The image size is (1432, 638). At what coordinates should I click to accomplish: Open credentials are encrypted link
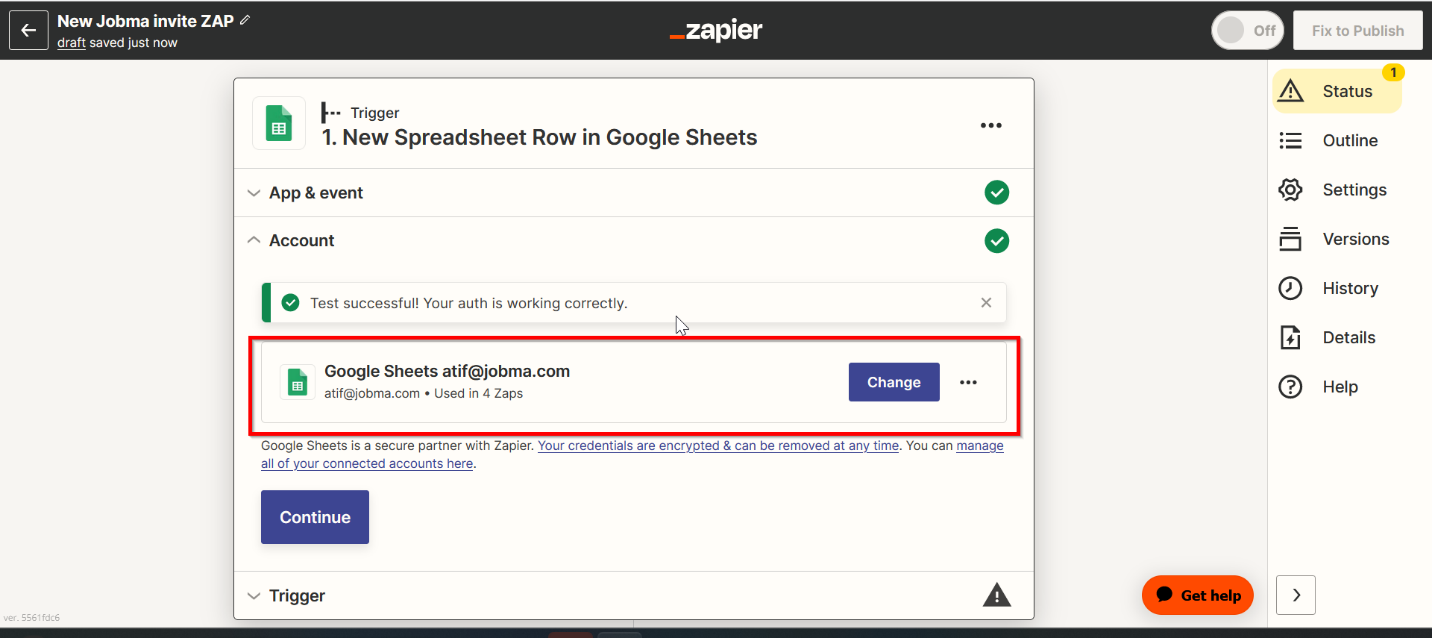(x=718, y=446)
